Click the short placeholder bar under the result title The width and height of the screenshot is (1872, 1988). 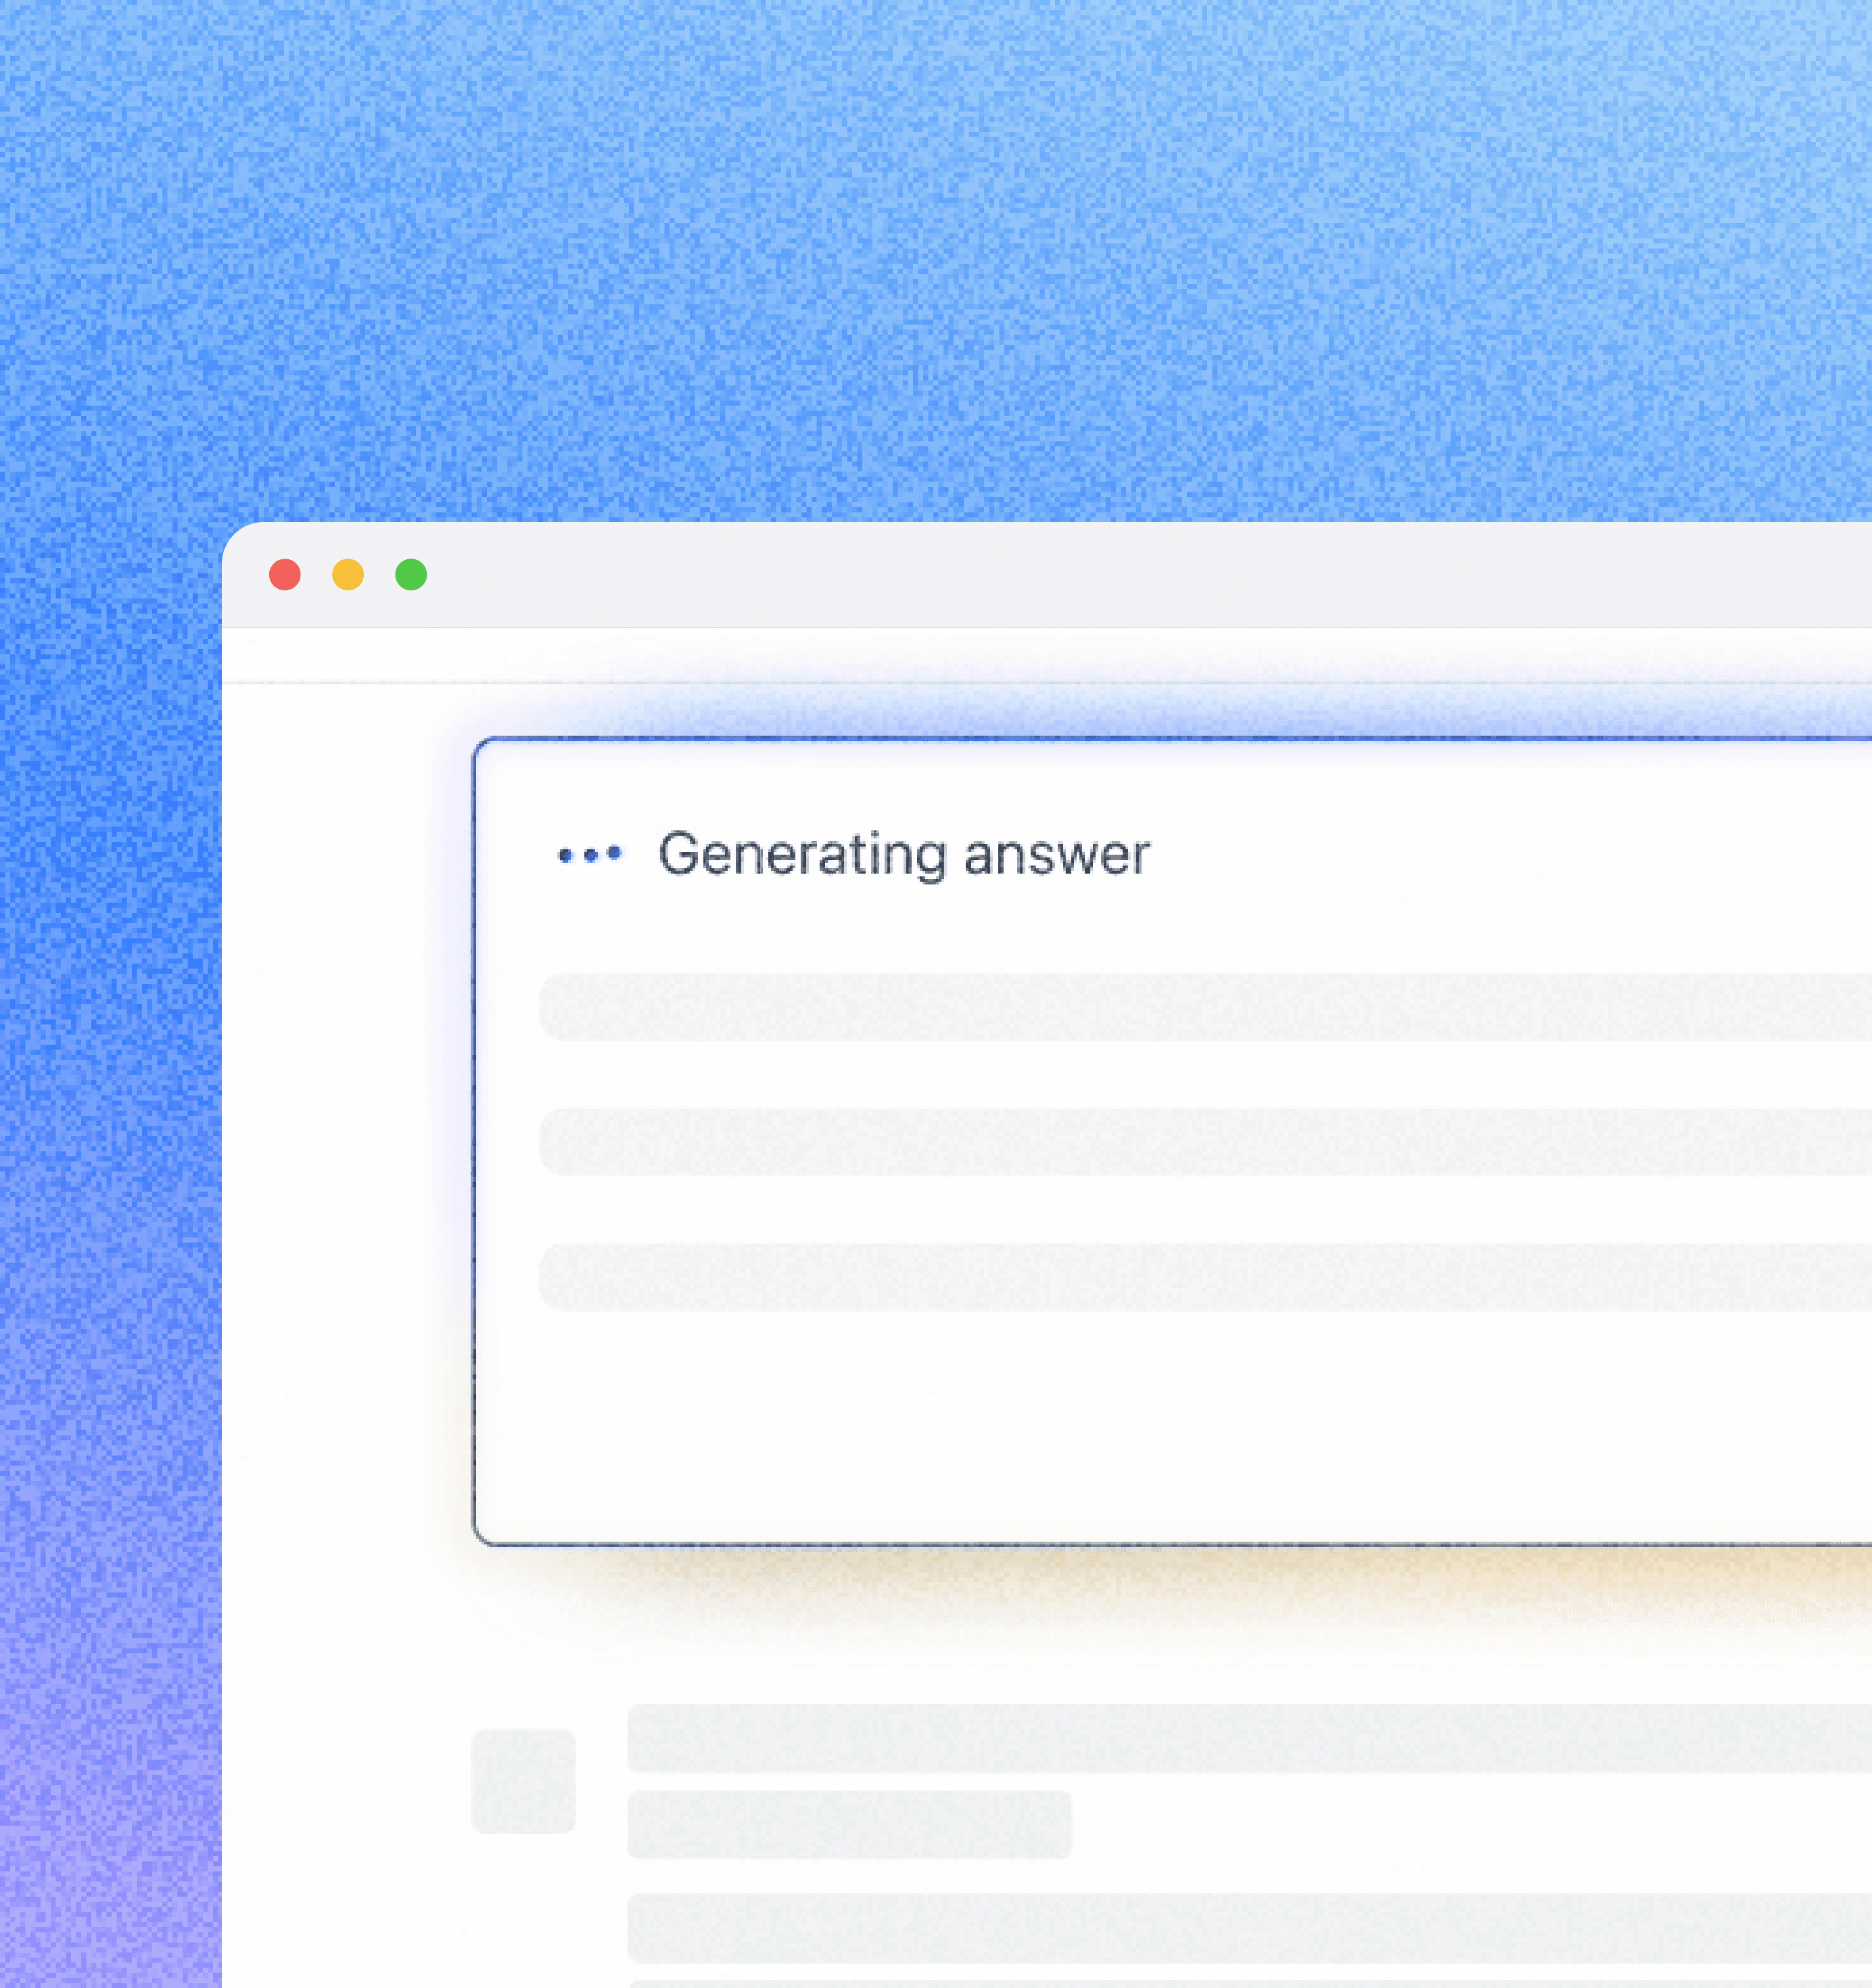pos(849,1825)
